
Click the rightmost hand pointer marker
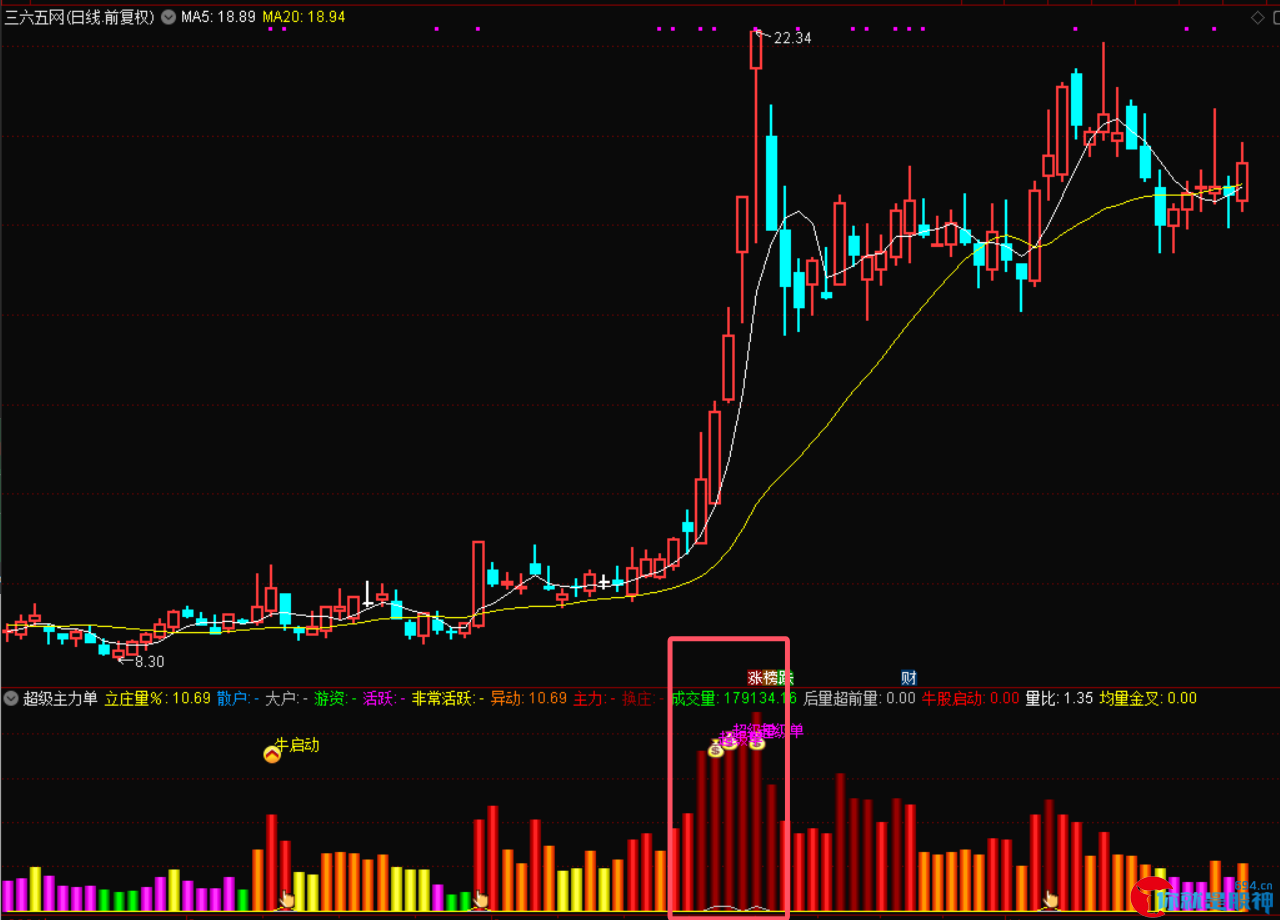[x=1050, y=899]
